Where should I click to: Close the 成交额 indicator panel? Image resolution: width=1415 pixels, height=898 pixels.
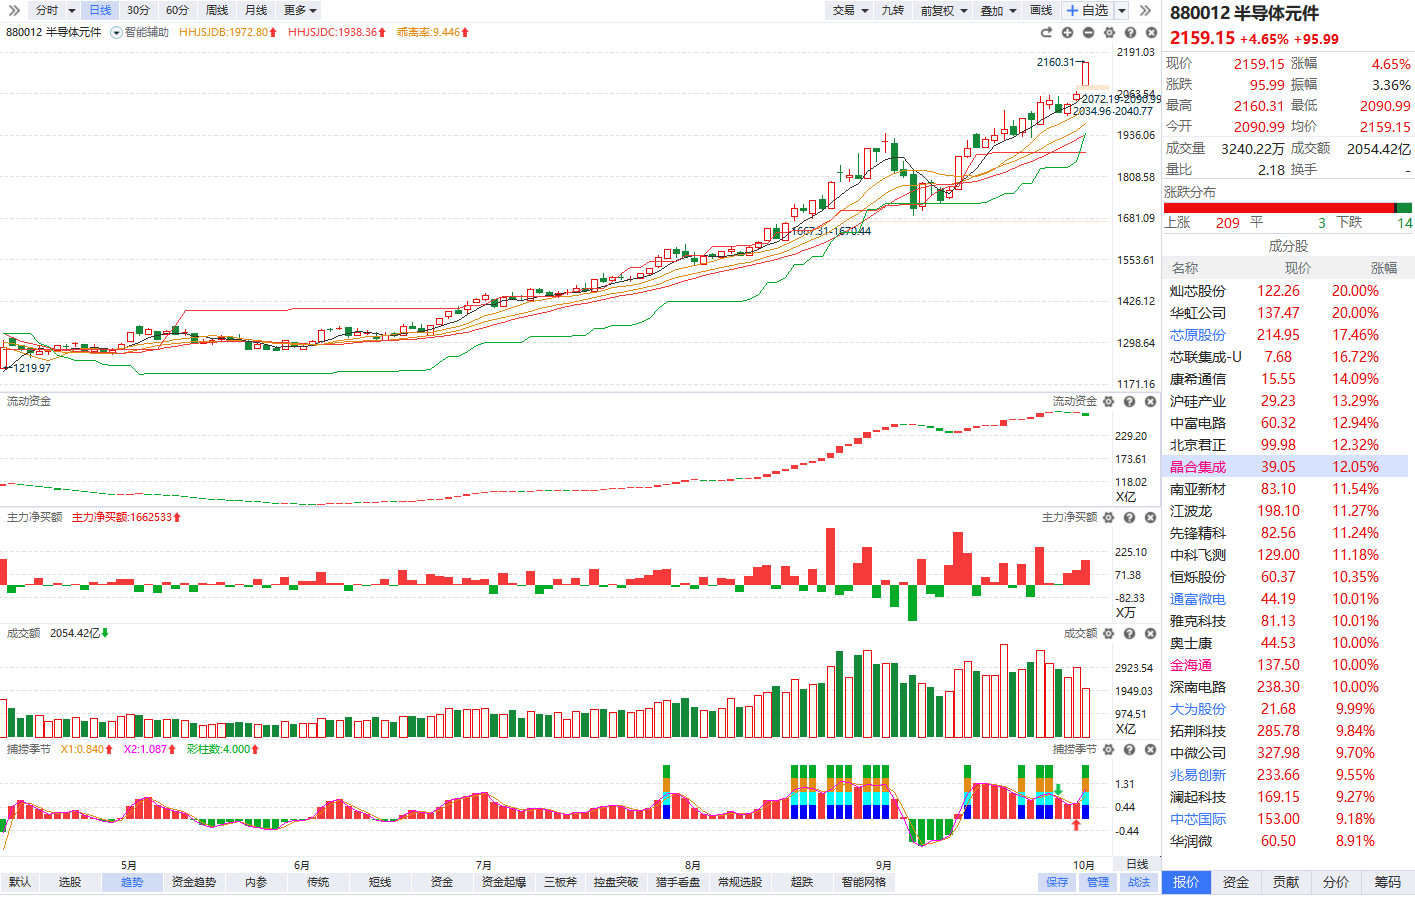pos(1150,634)
